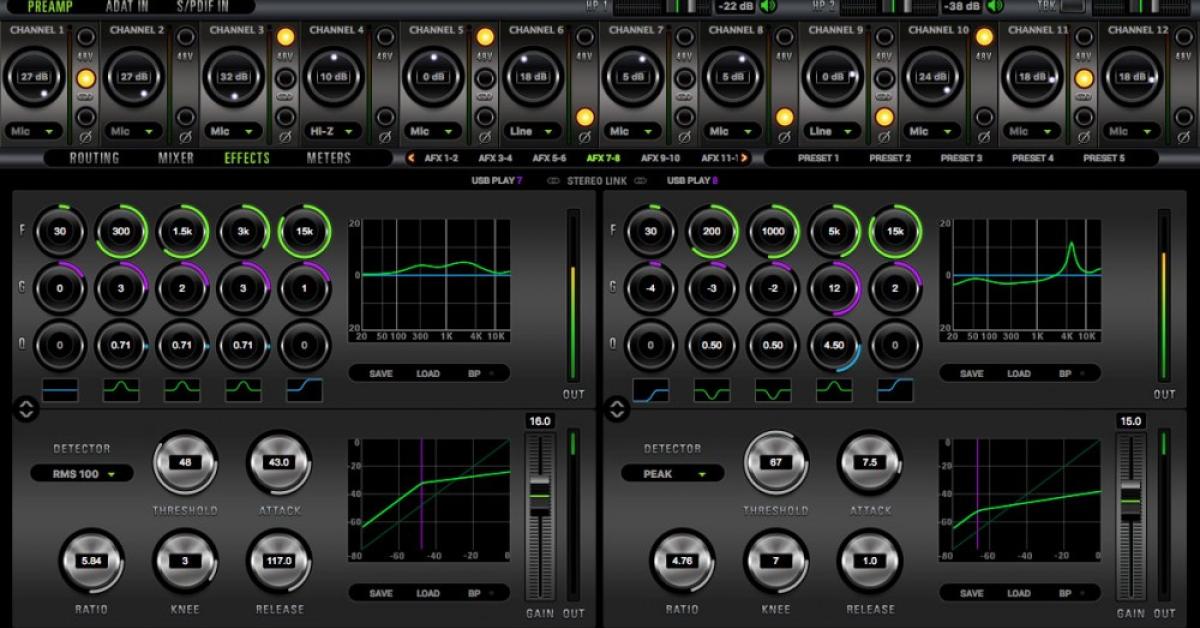Click the THRESHOLD knob showing 48

[185, 463]
